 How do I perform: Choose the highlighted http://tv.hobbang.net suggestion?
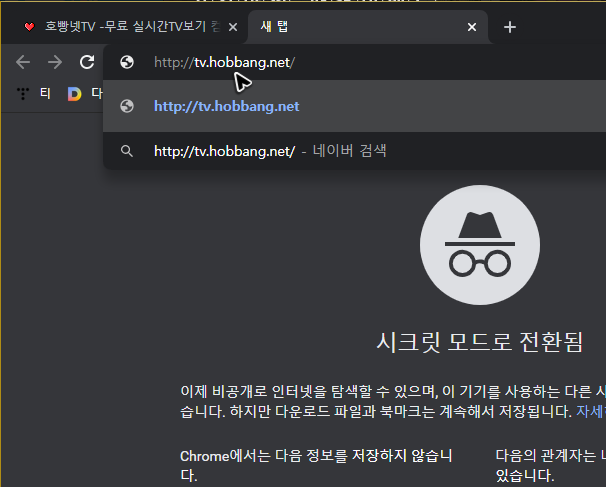[354, 106]
